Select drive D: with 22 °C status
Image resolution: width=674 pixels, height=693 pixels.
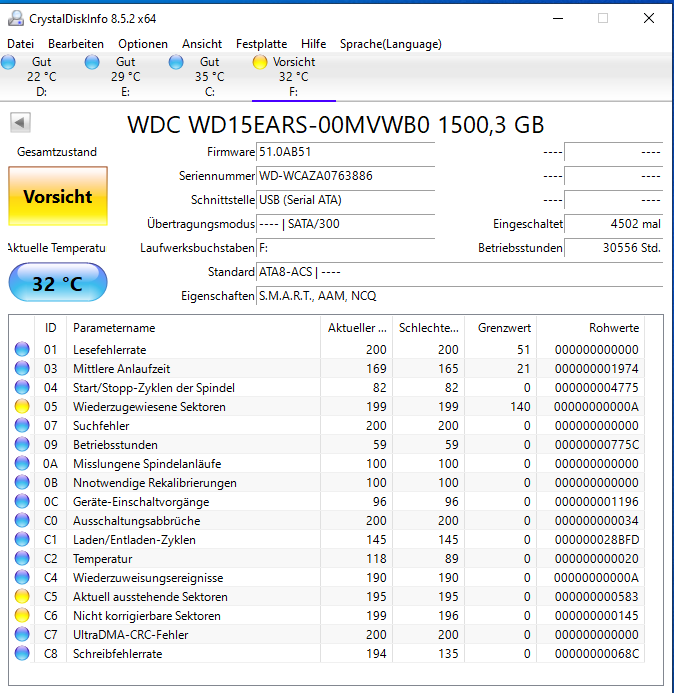42,76
